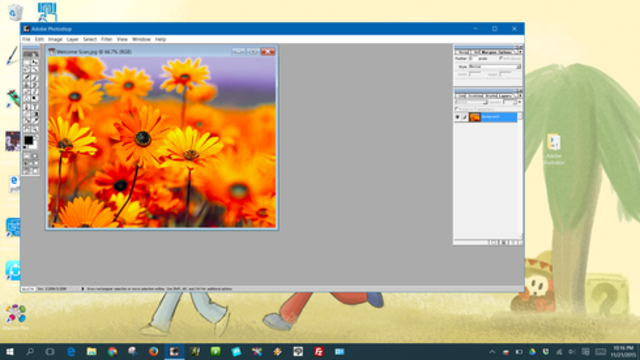The width and height of the screenshot is (640, 360).
Task: Select the Zoom tool
Action: (x=35, y=128)
